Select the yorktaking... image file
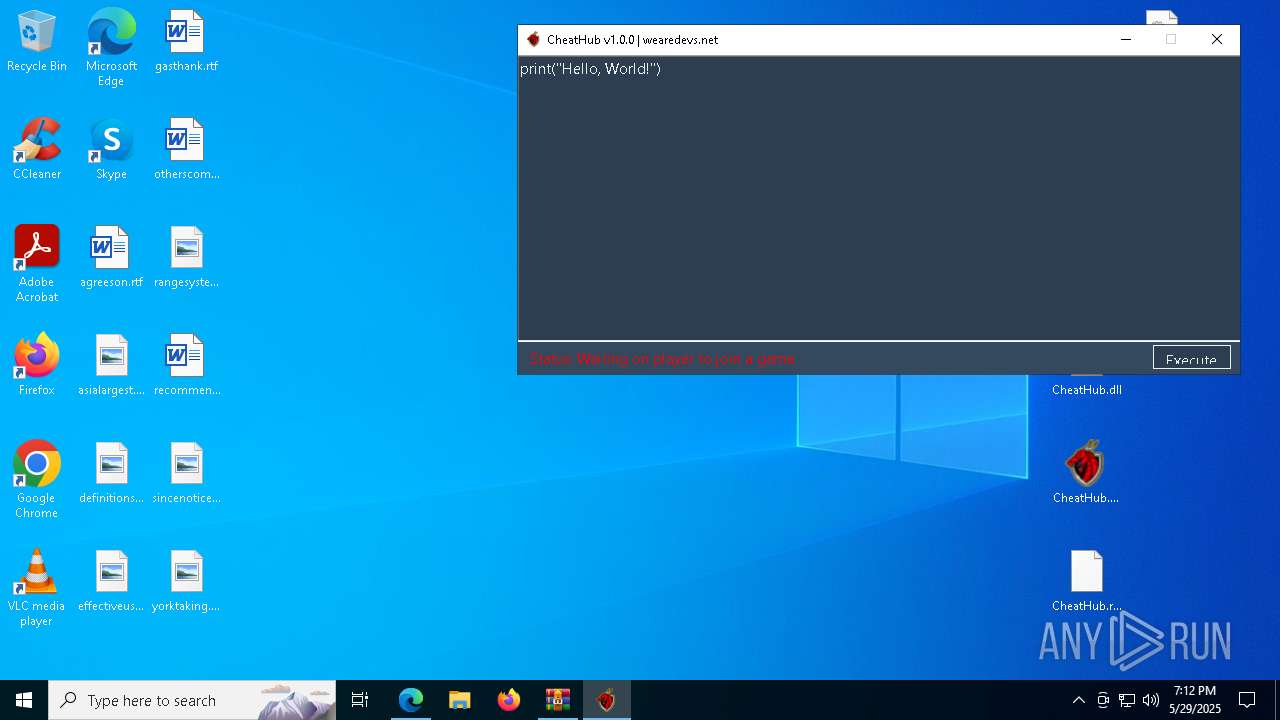The width and height of the screenshot is (1280, 720). tap(186, 582)
